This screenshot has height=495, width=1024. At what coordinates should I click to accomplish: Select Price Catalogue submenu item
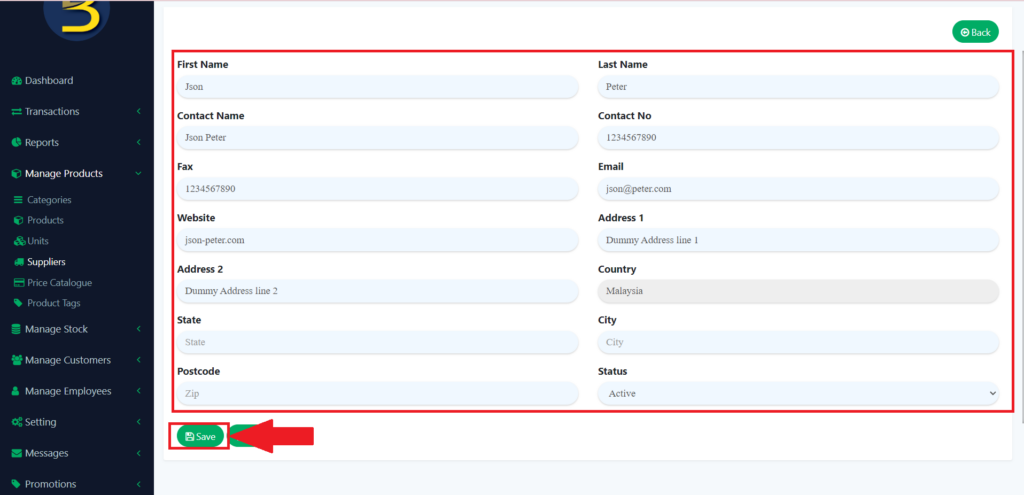[x=59, y=283]
